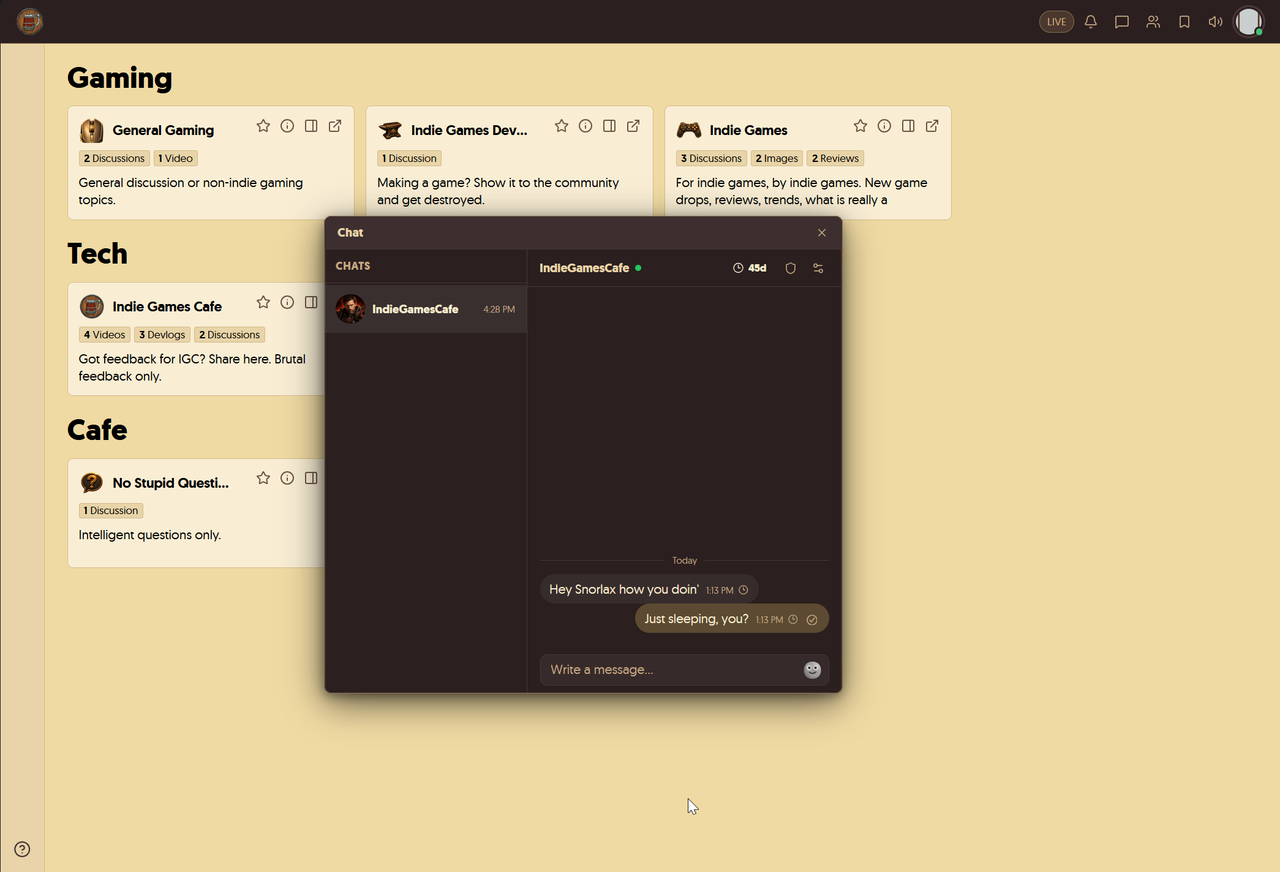Show info for Indie Games Cafe forum
This screenshot has width=1280, height=872.
click(287, 302)
